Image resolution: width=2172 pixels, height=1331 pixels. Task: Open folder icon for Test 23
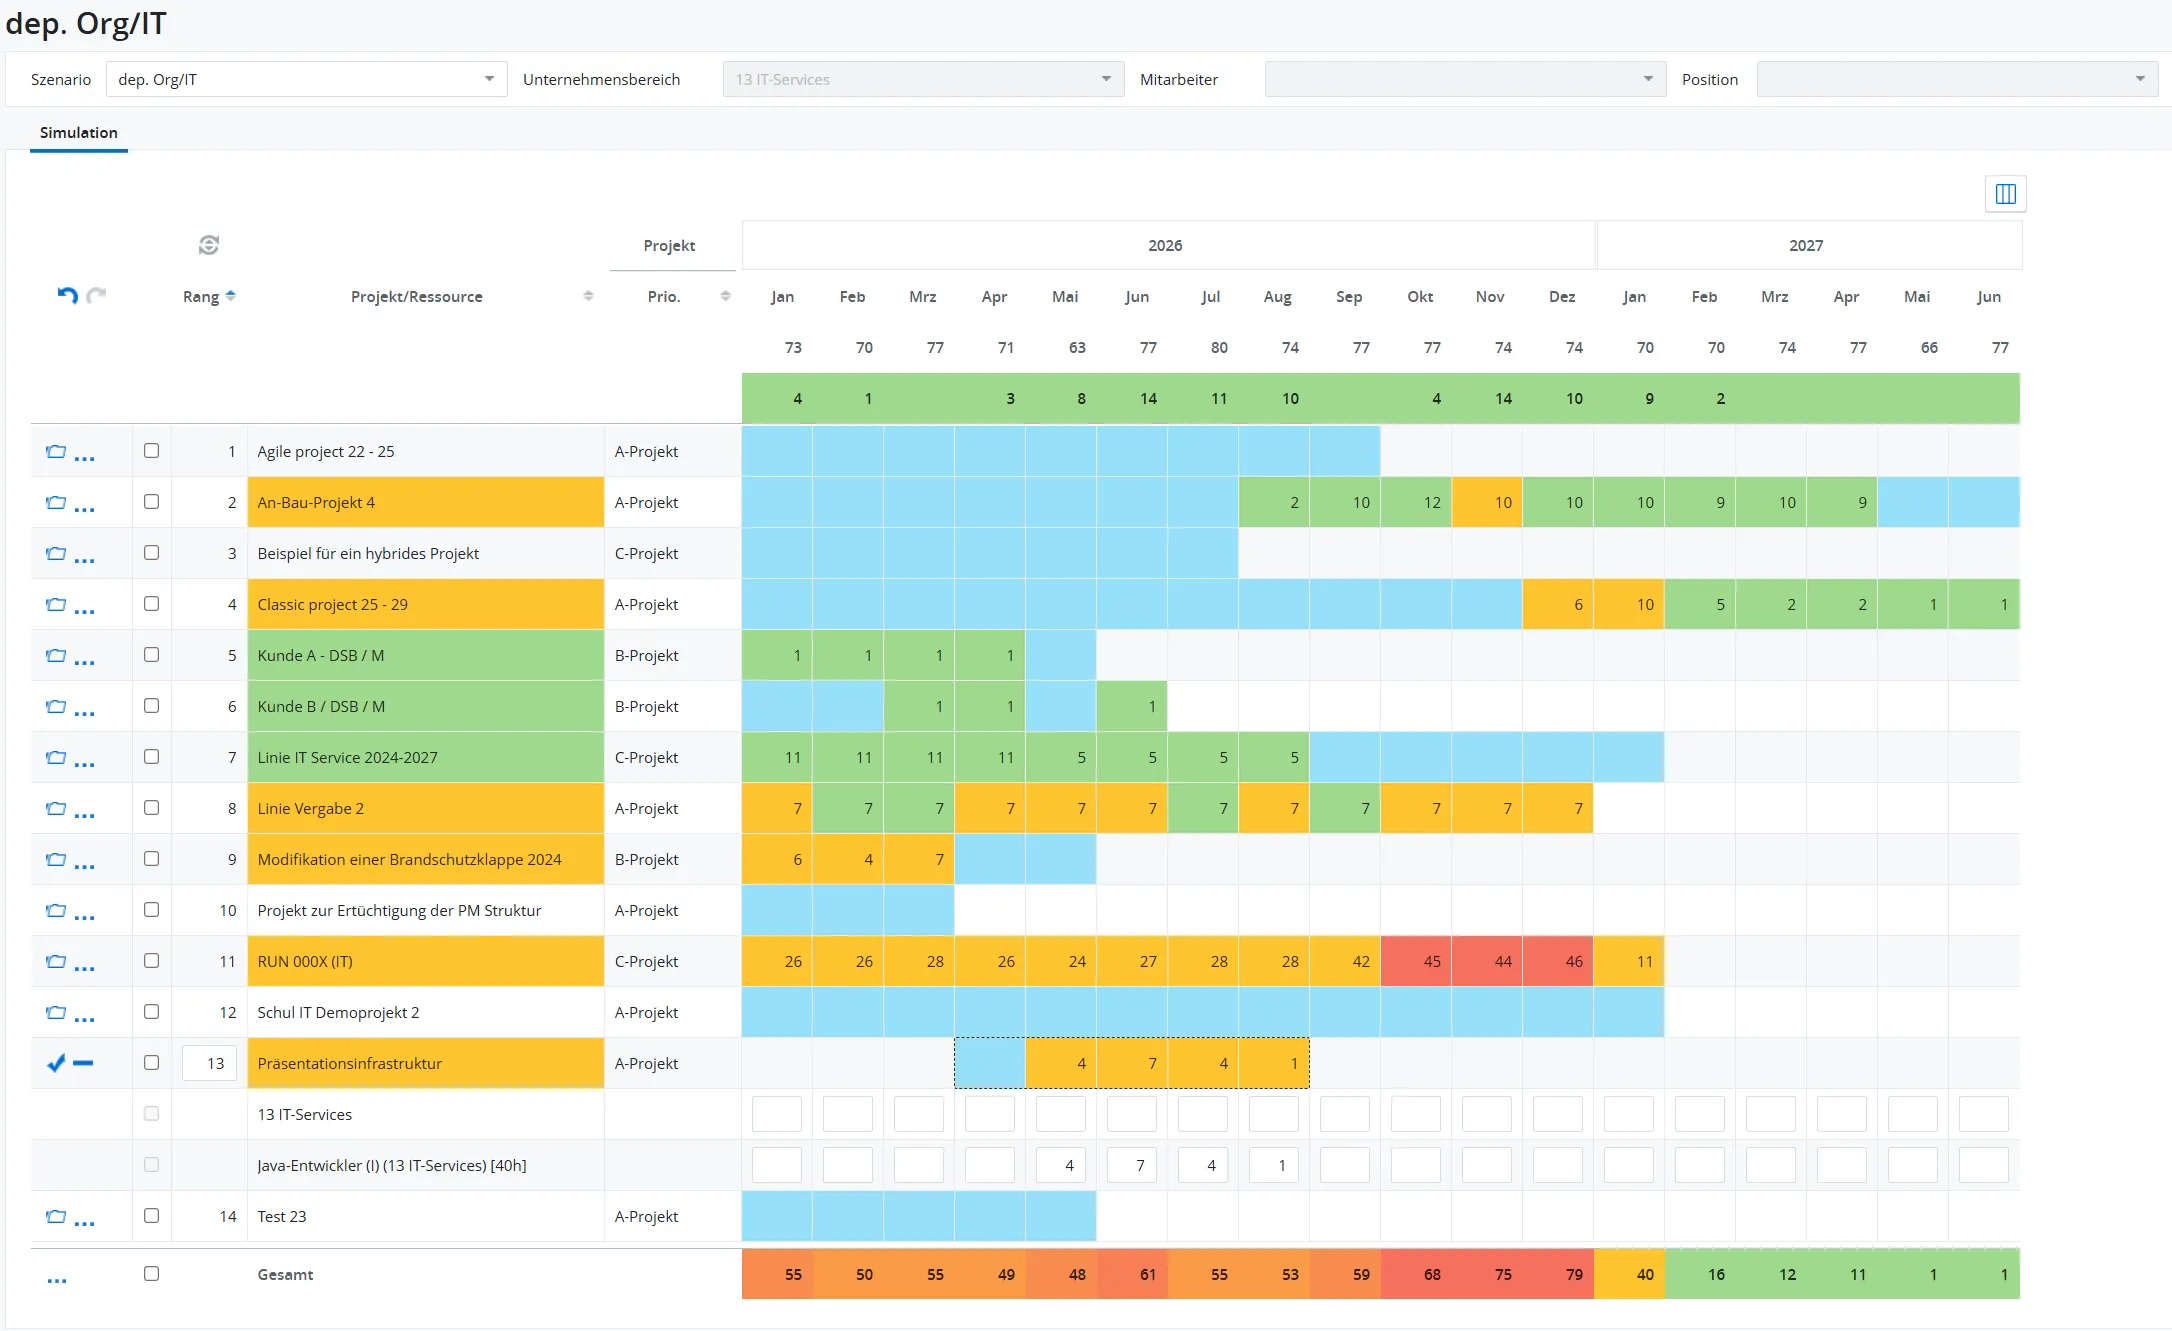point(56,1216)
